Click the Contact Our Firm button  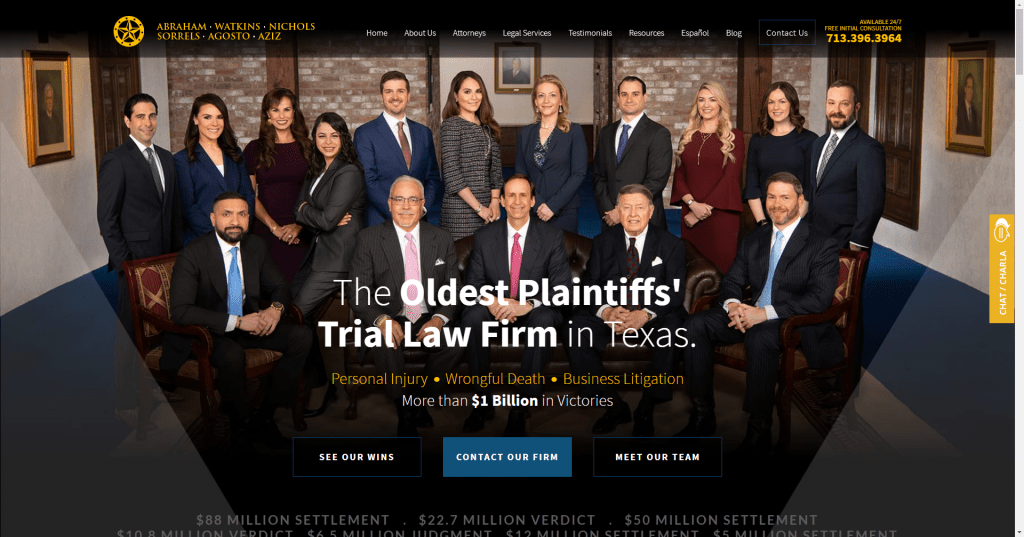pos(507,457)
